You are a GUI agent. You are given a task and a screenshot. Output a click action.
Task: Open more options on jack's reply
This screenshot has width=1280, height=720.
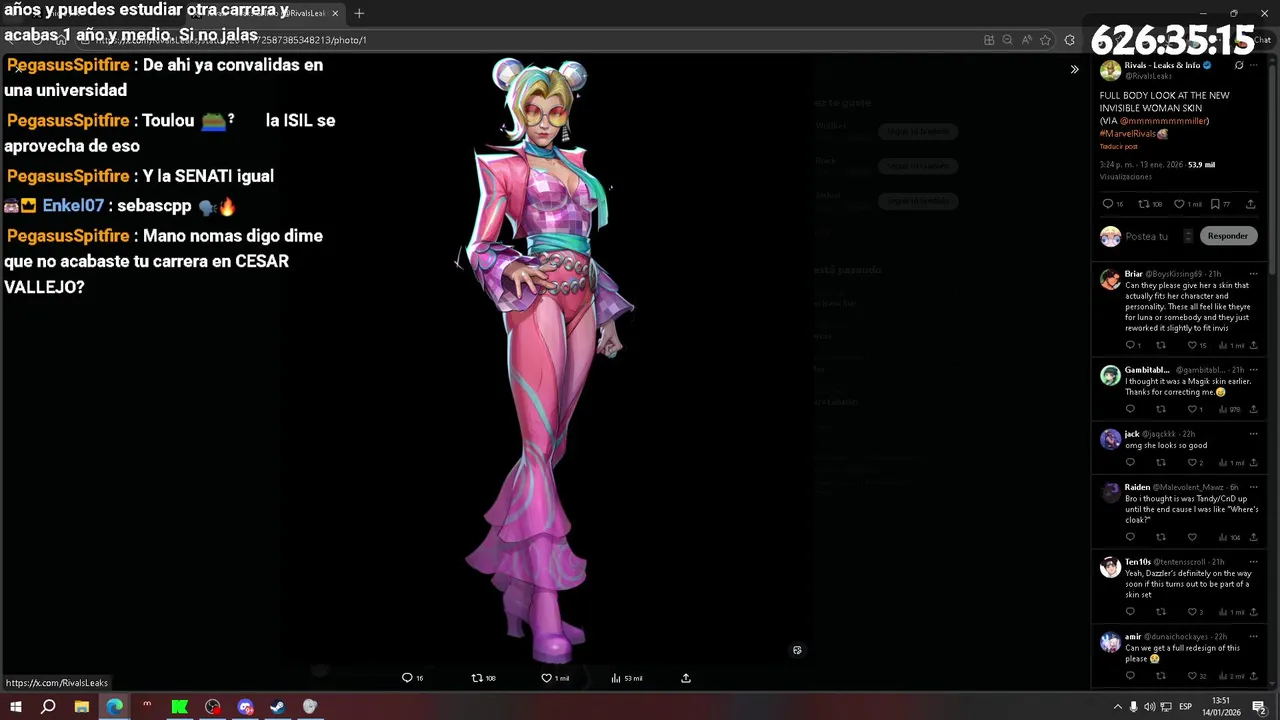pos(1253,434)
